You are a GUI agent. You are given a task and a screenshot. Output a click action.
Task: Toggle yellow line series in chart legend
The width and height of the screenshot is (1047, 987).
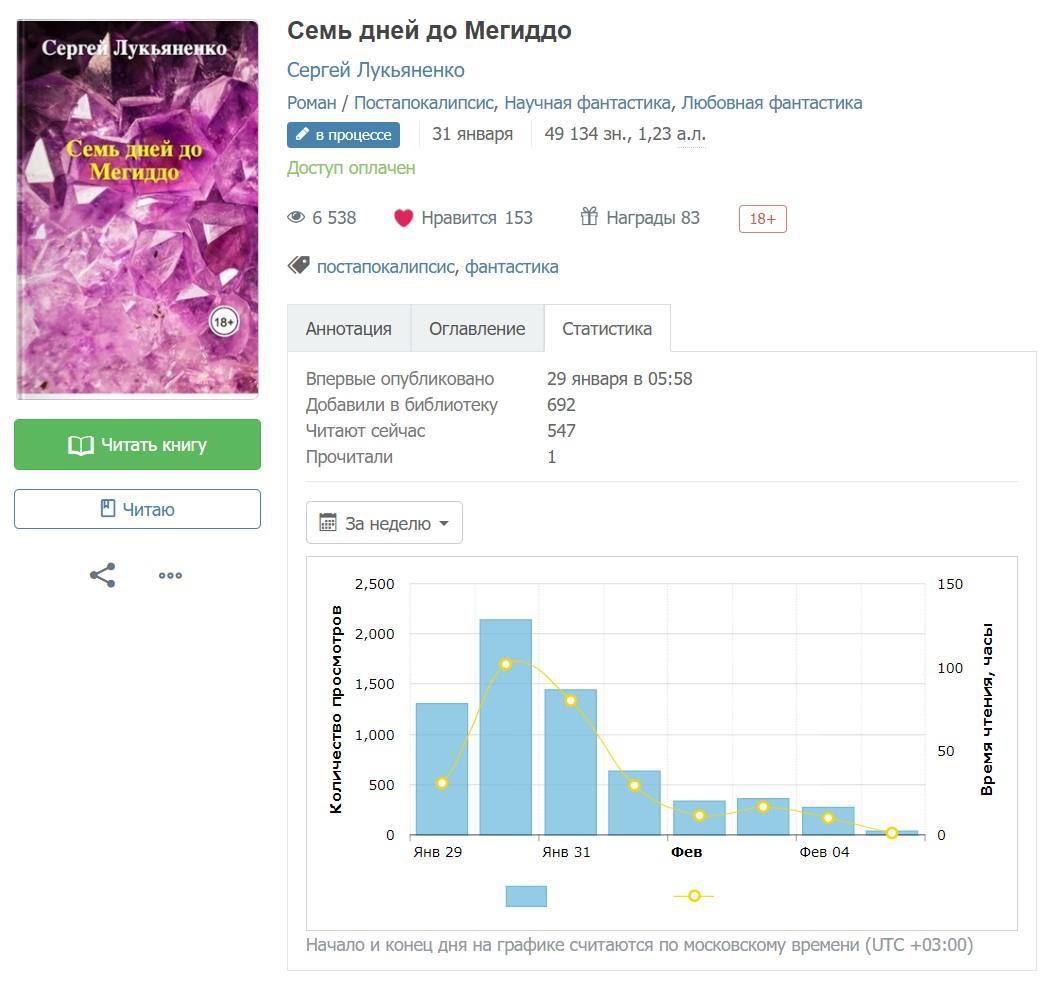694,896
